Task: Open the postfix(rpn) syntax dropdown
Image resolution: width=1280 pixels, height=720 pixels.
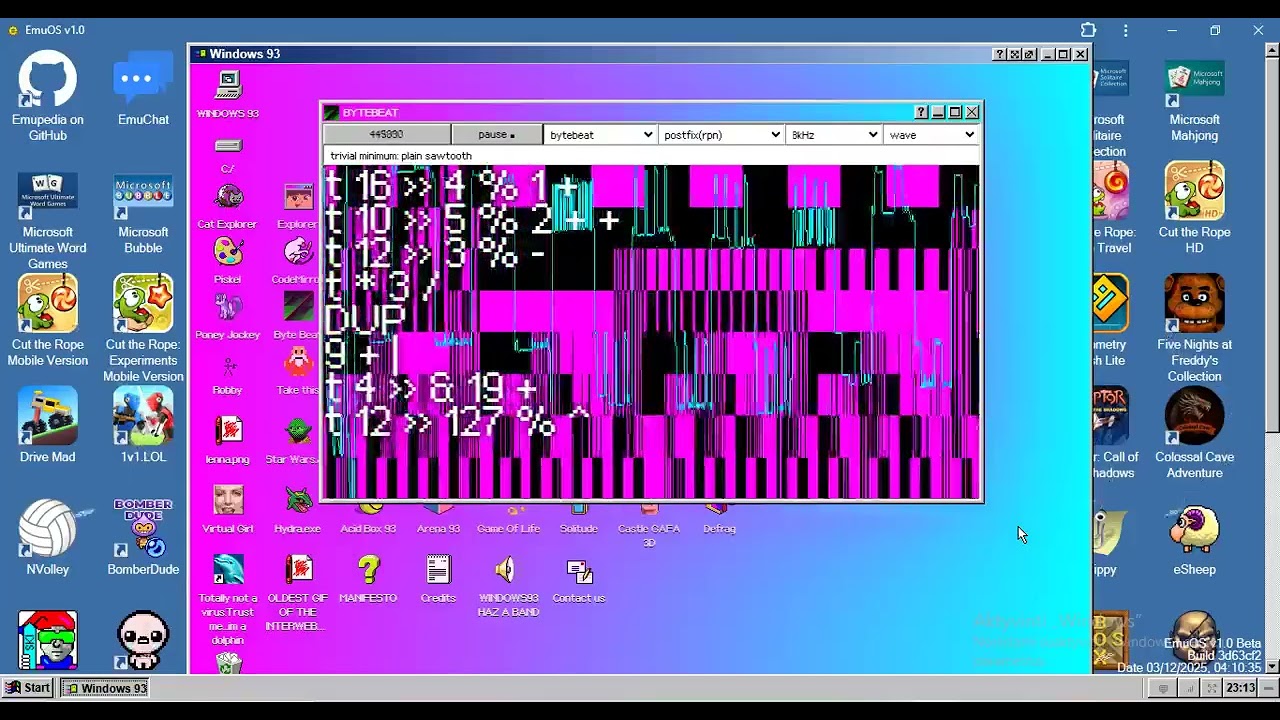Action: click(721, 135)
